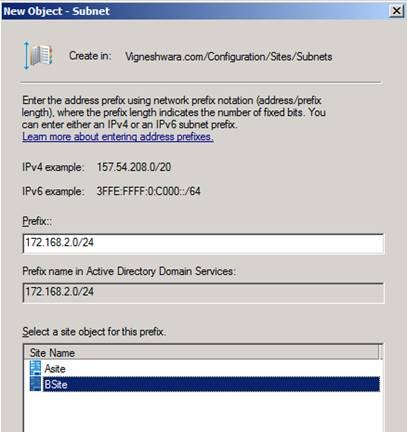
Task: Click the Prefix name in Active Directory Domain Services label
Action: (x=129, y=271)
